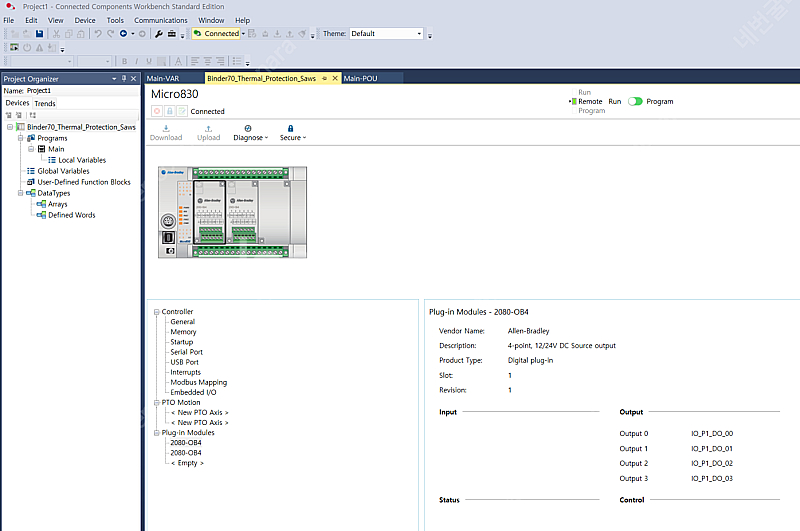Click the Redo arrow icon
This screenshot has width=800, height=531.
[110, 34]
